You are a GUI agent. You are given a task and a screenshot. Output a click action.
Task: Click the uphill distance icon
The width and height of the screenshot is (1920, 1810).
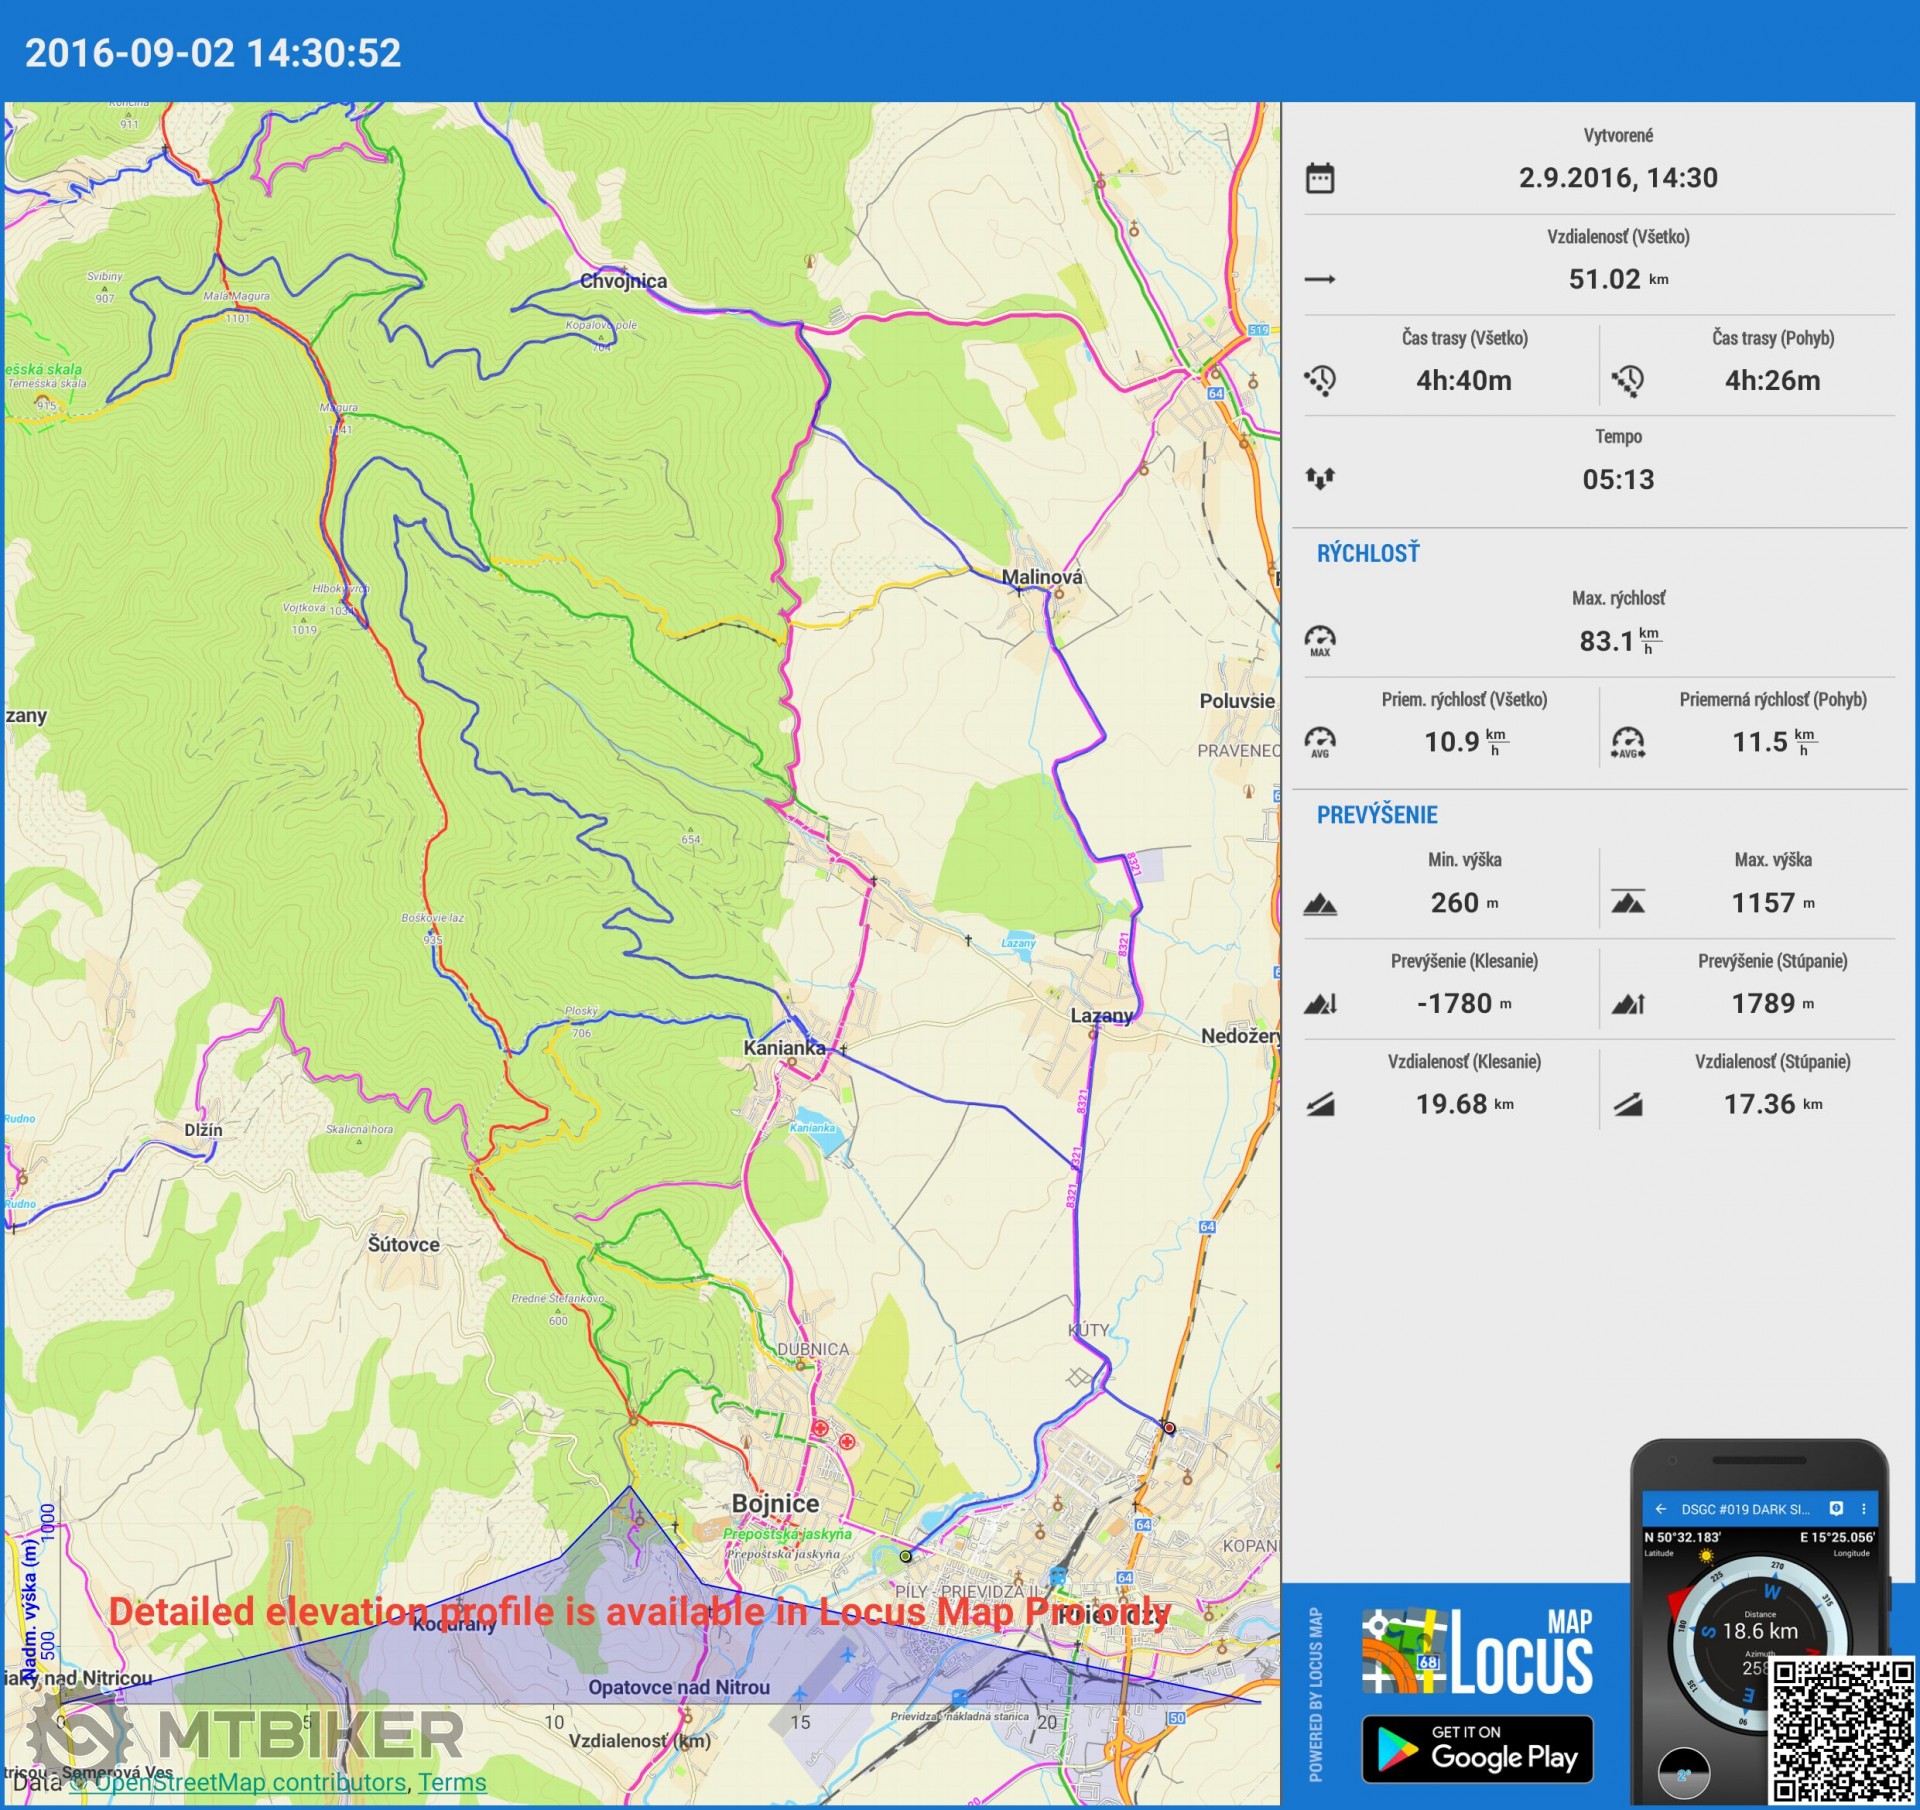[x=1628, y=1105]
